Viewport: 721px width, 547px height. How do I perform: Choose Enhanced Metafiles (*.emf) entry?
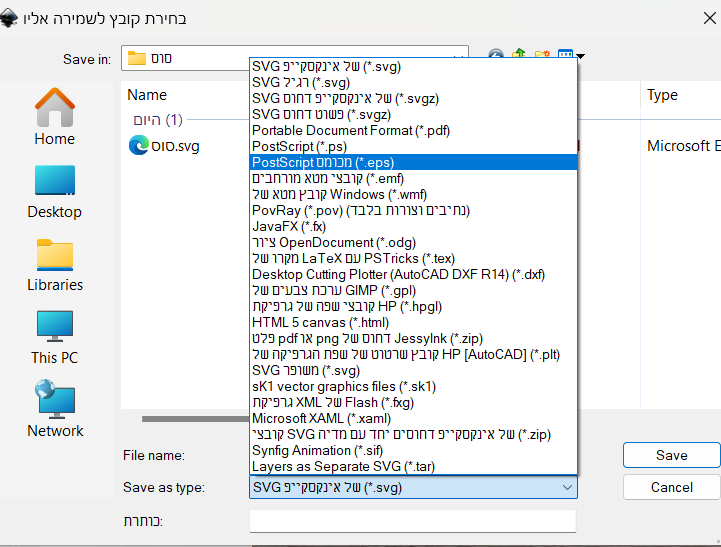pyautogui.click(x=413, y=178)
